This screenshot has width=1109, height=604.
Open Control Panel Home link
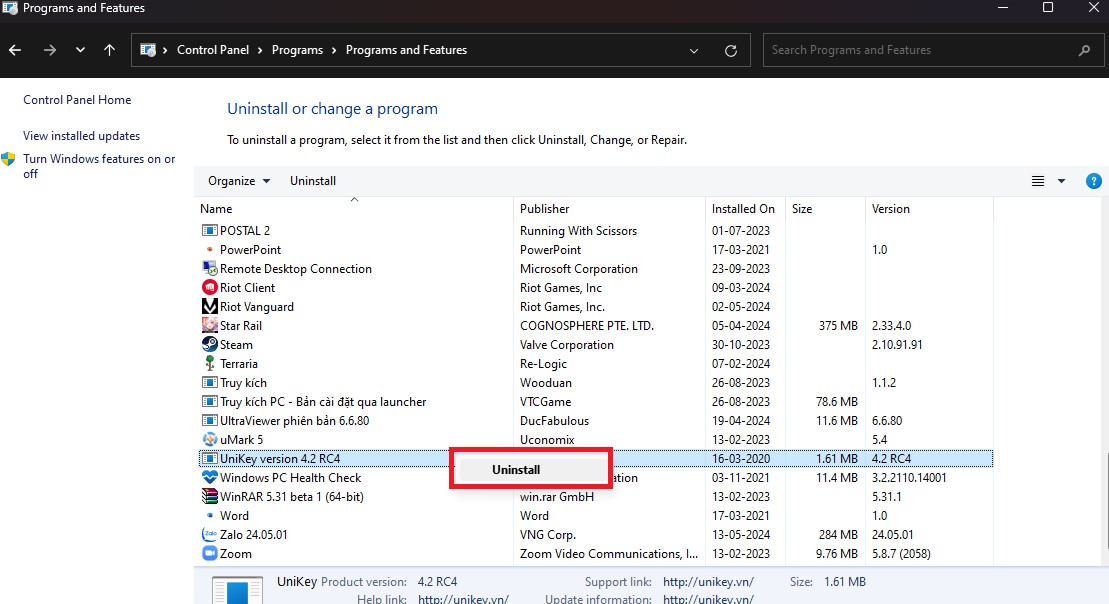(77, 100)
